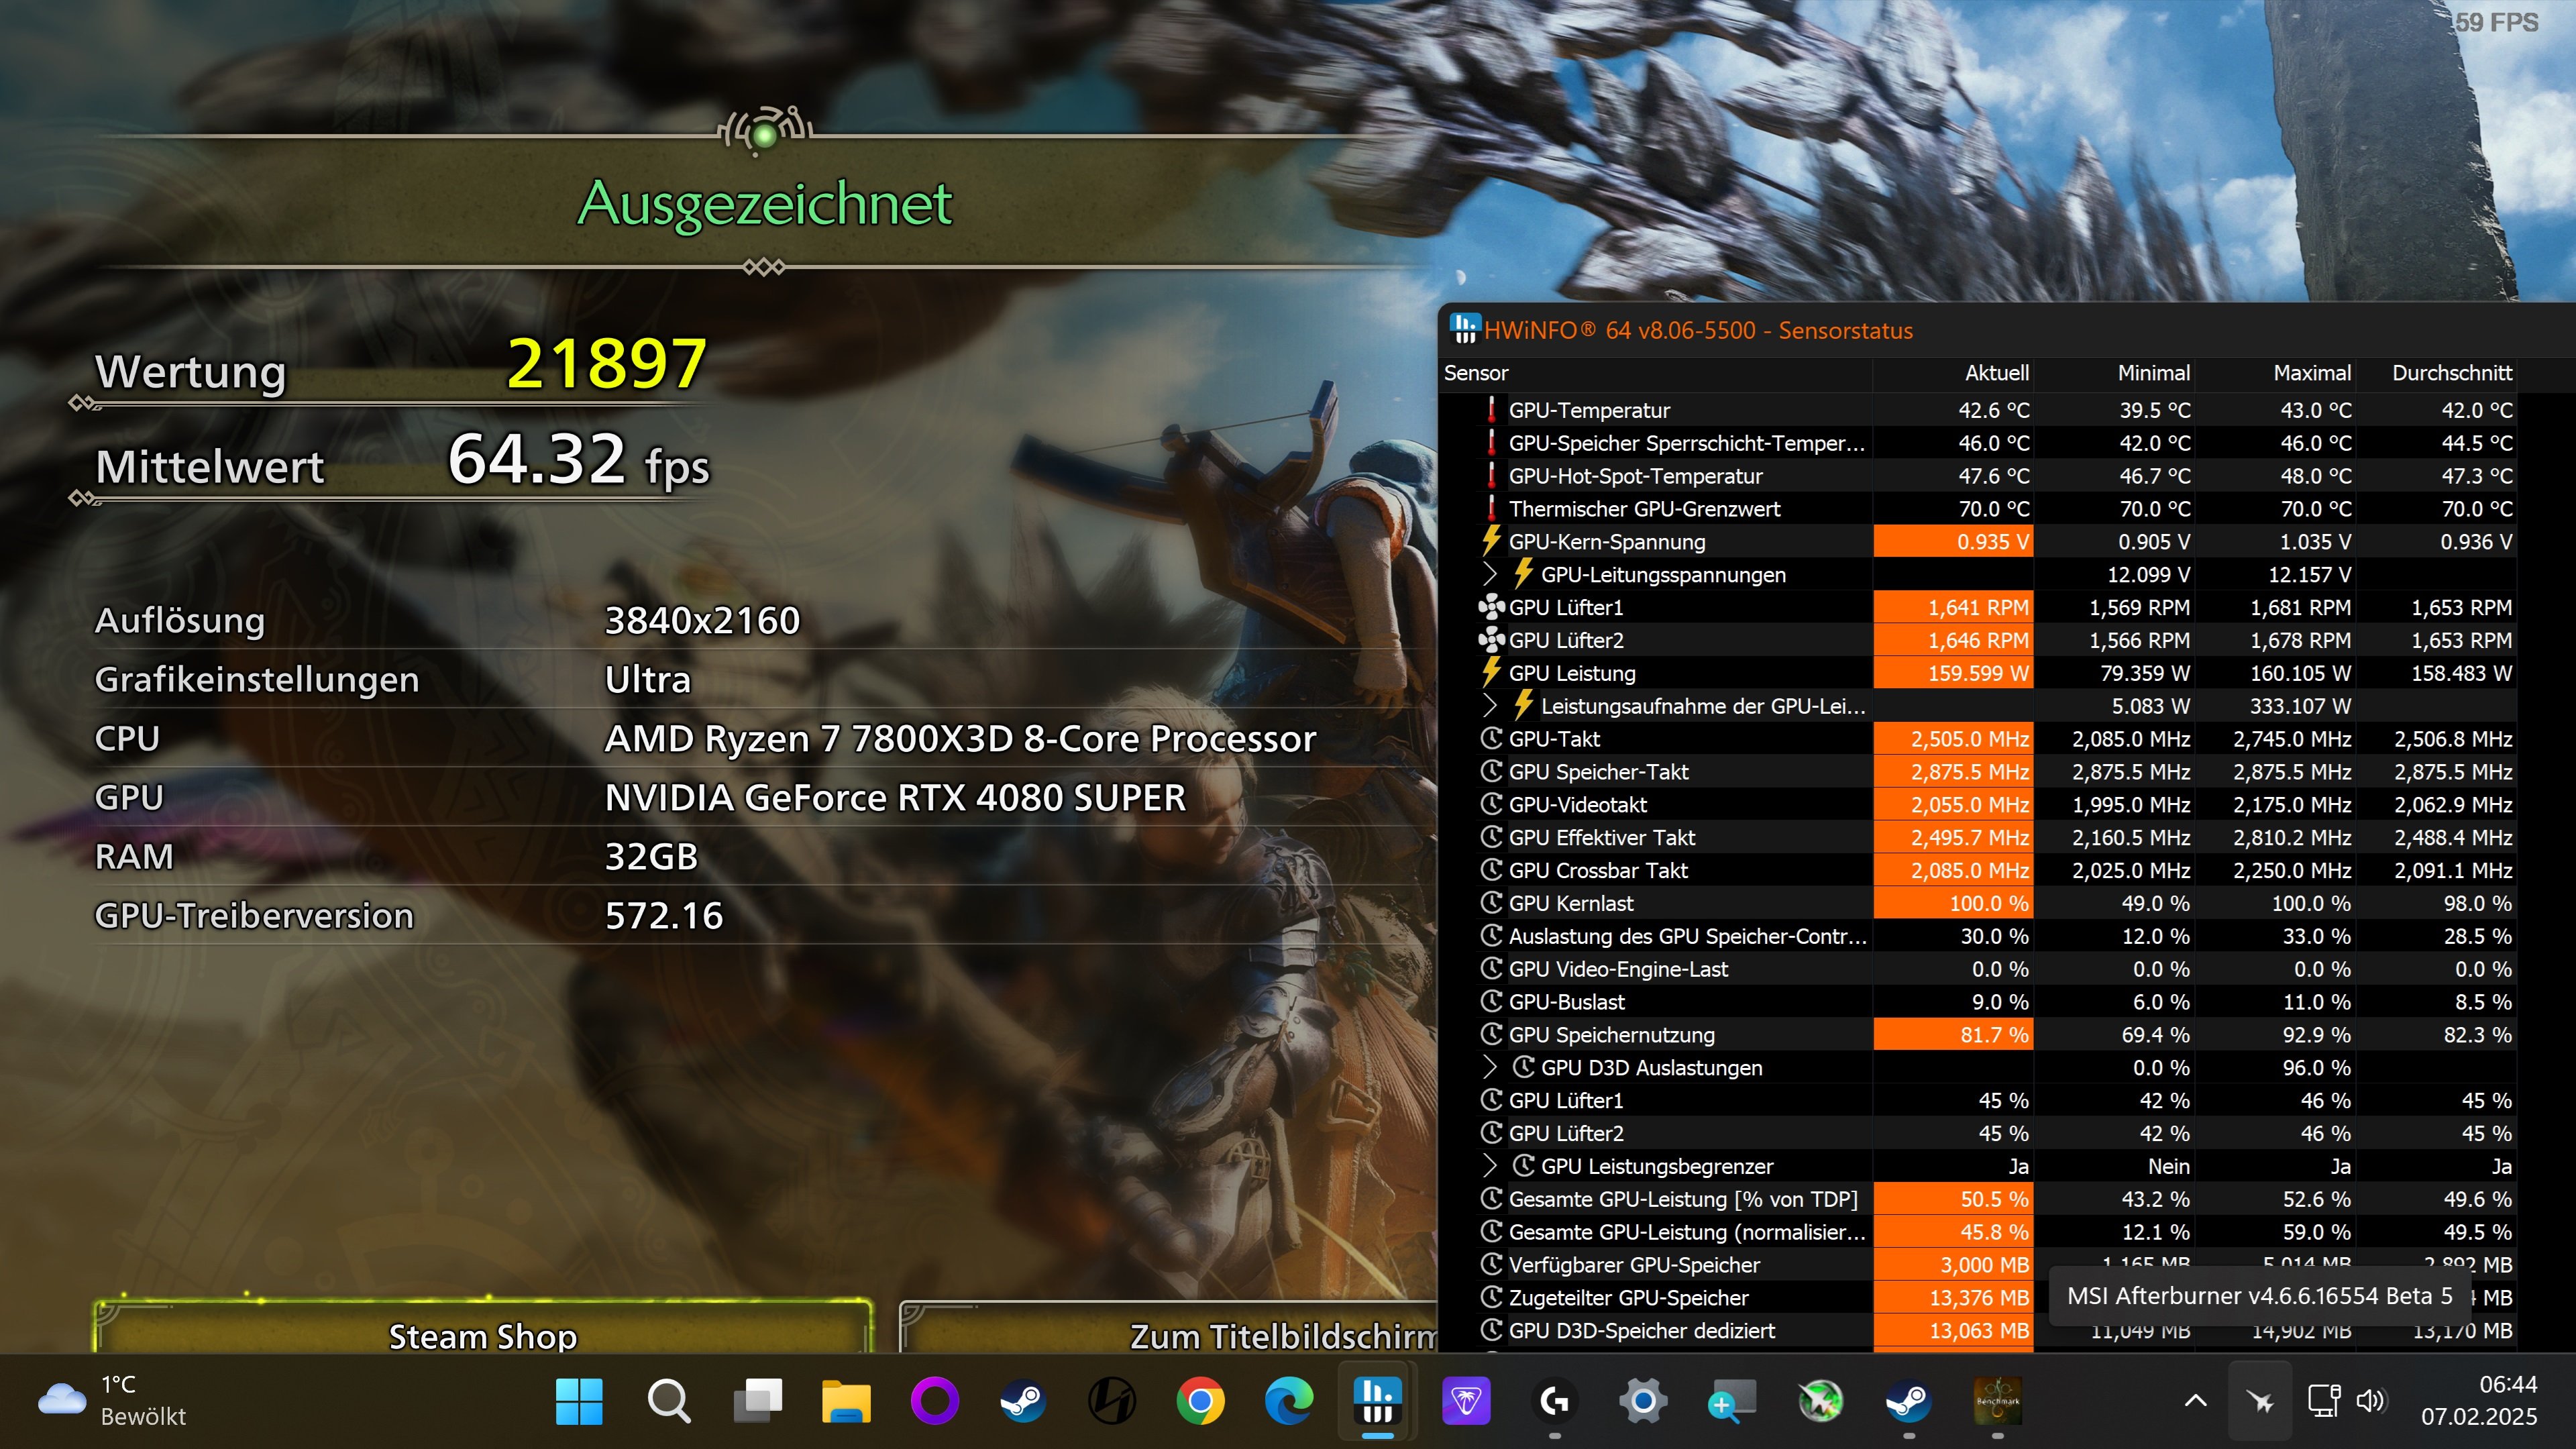Click the Durchschnitt column header
2576x1449 pixels.
click(x=2451, y=373)
